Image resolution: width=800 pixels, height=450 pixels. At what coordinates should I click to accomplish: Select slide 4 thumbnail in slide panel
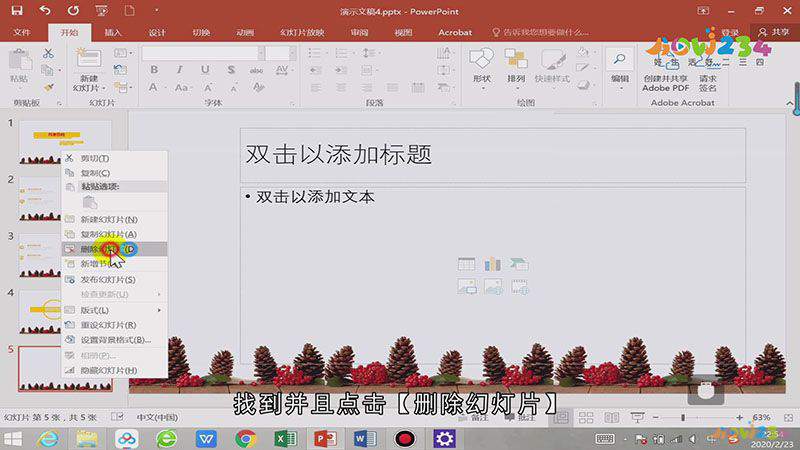(40, 312)
